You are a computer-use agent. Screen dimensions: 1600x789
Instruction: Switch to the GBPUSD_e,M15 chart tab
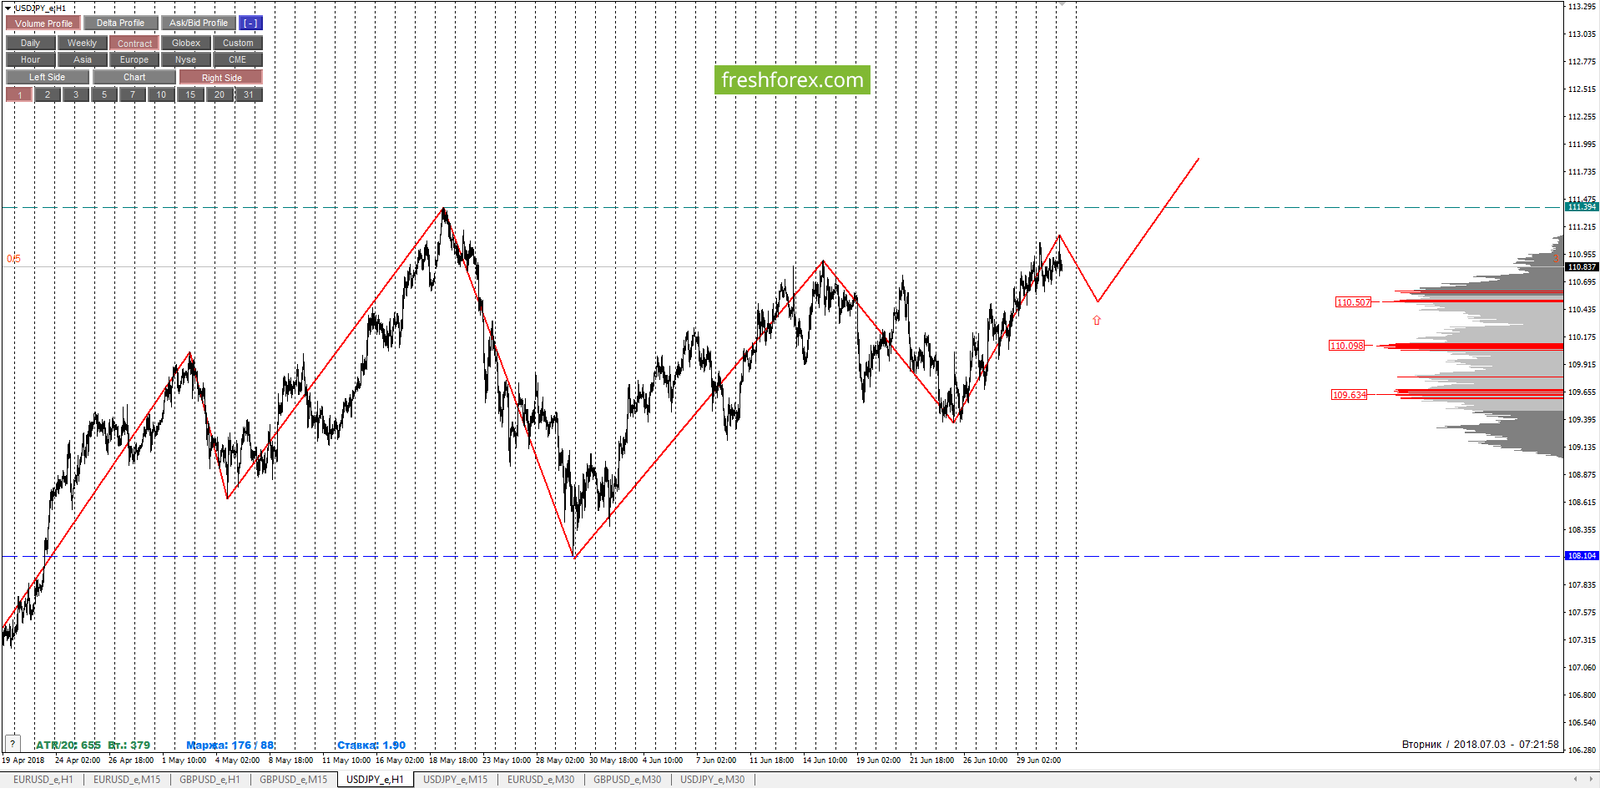[x=293, y=780]
